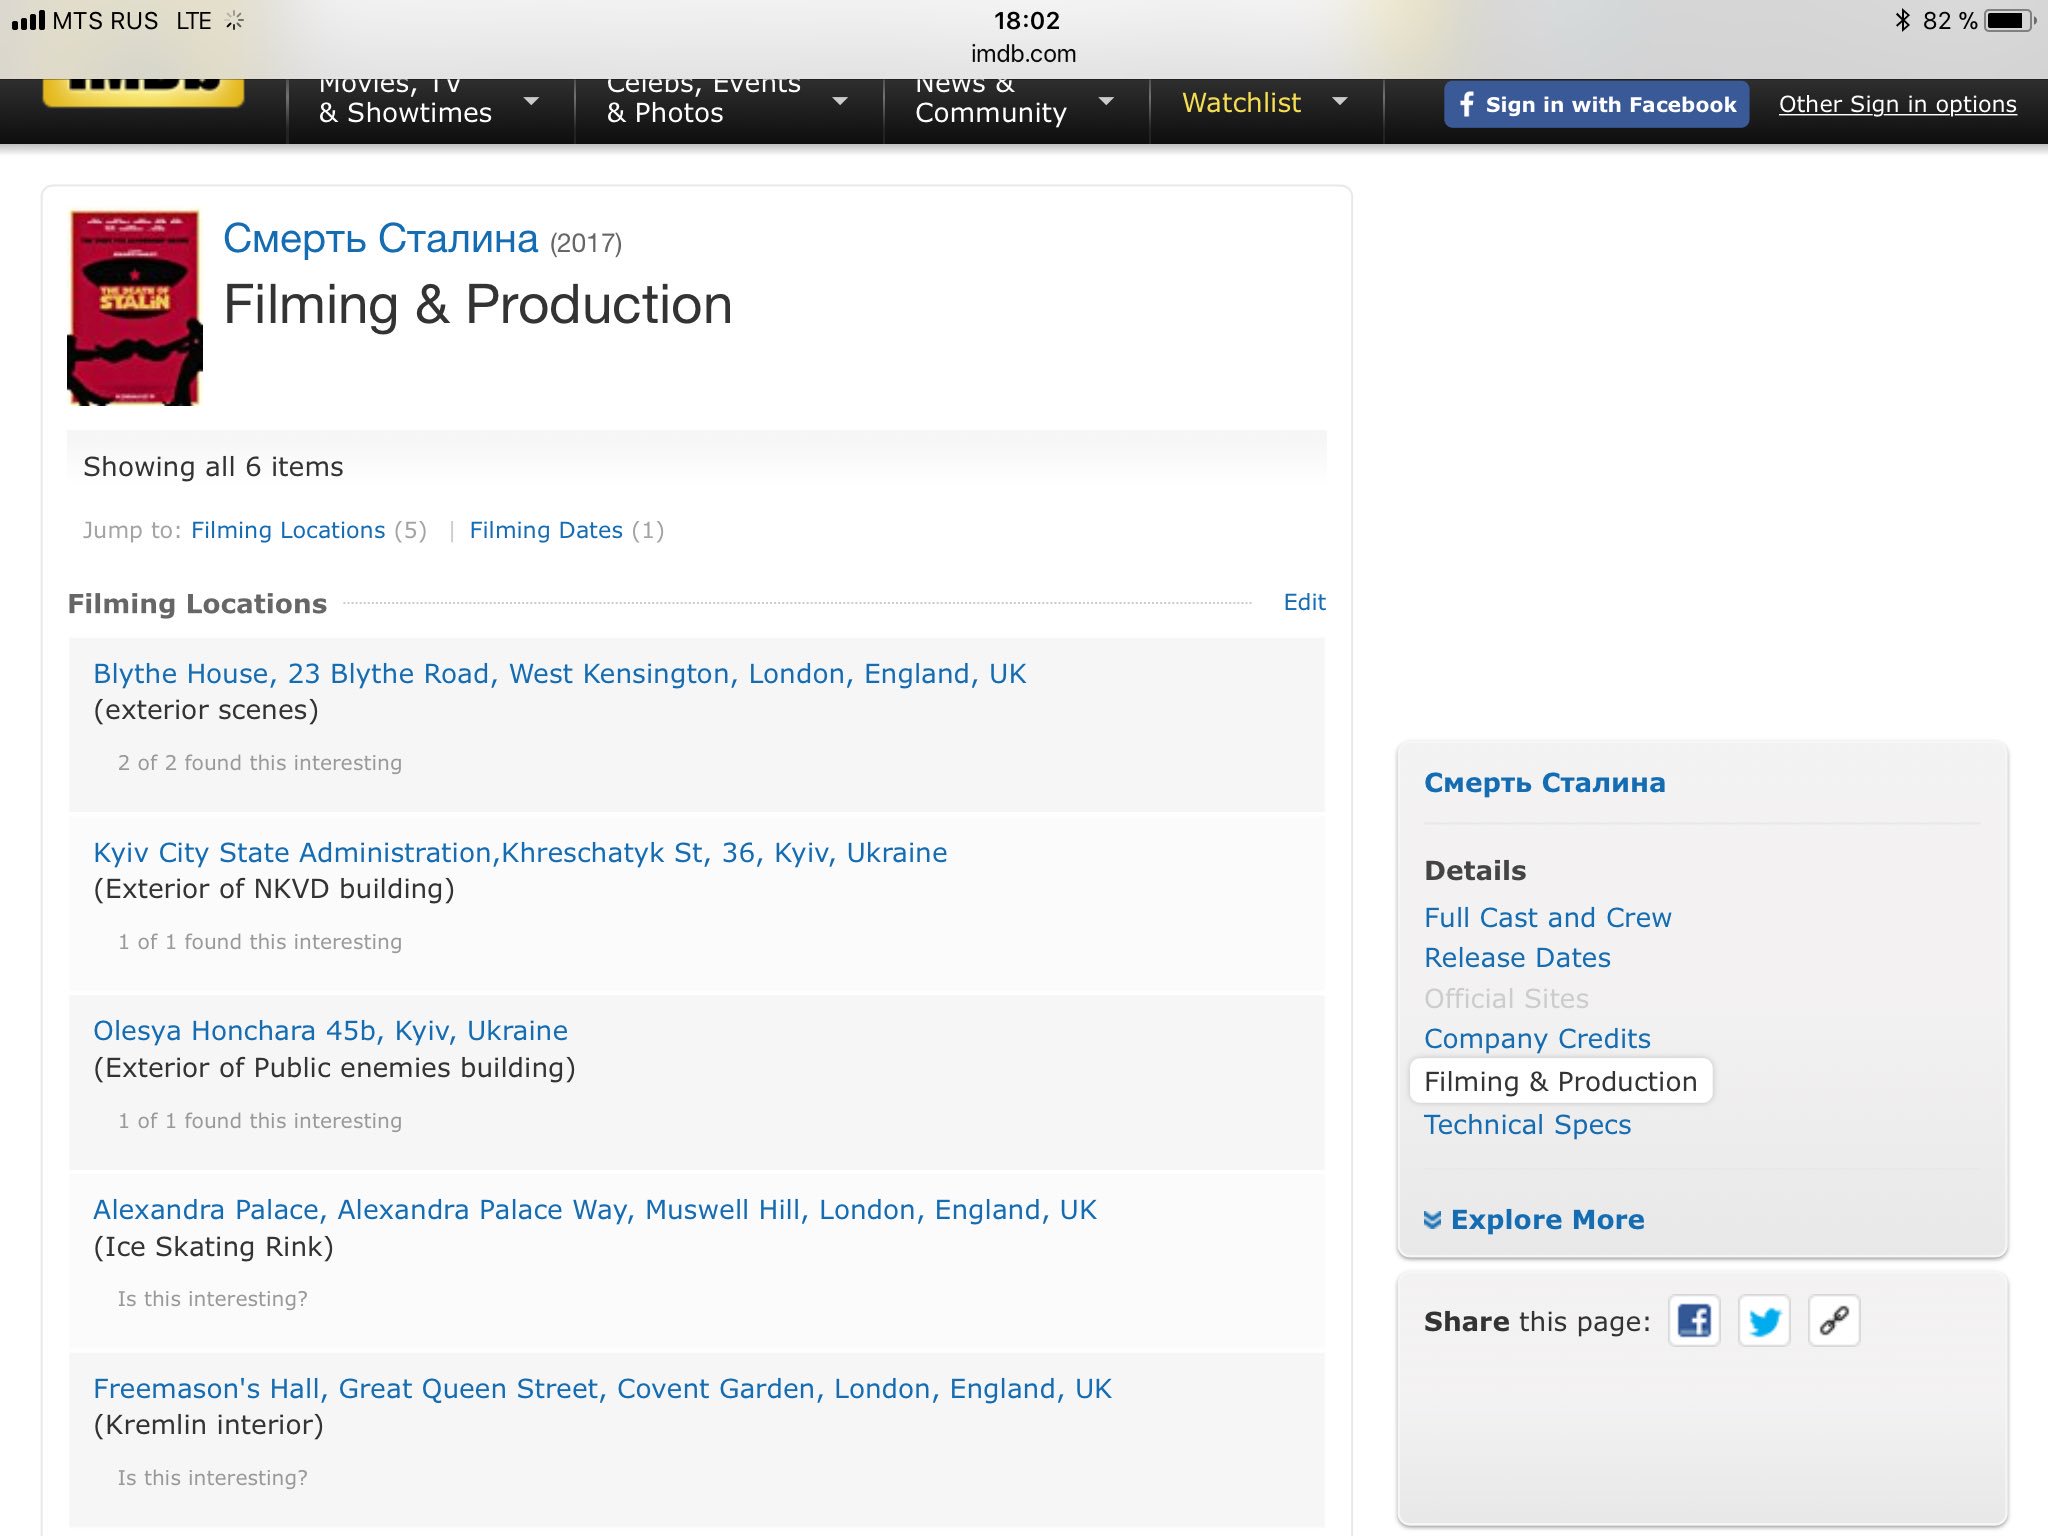Viewport: 2048px width, 1536px height.
Task: Open Movies, TV & Showtimes menu
Action: click(428, 102)
